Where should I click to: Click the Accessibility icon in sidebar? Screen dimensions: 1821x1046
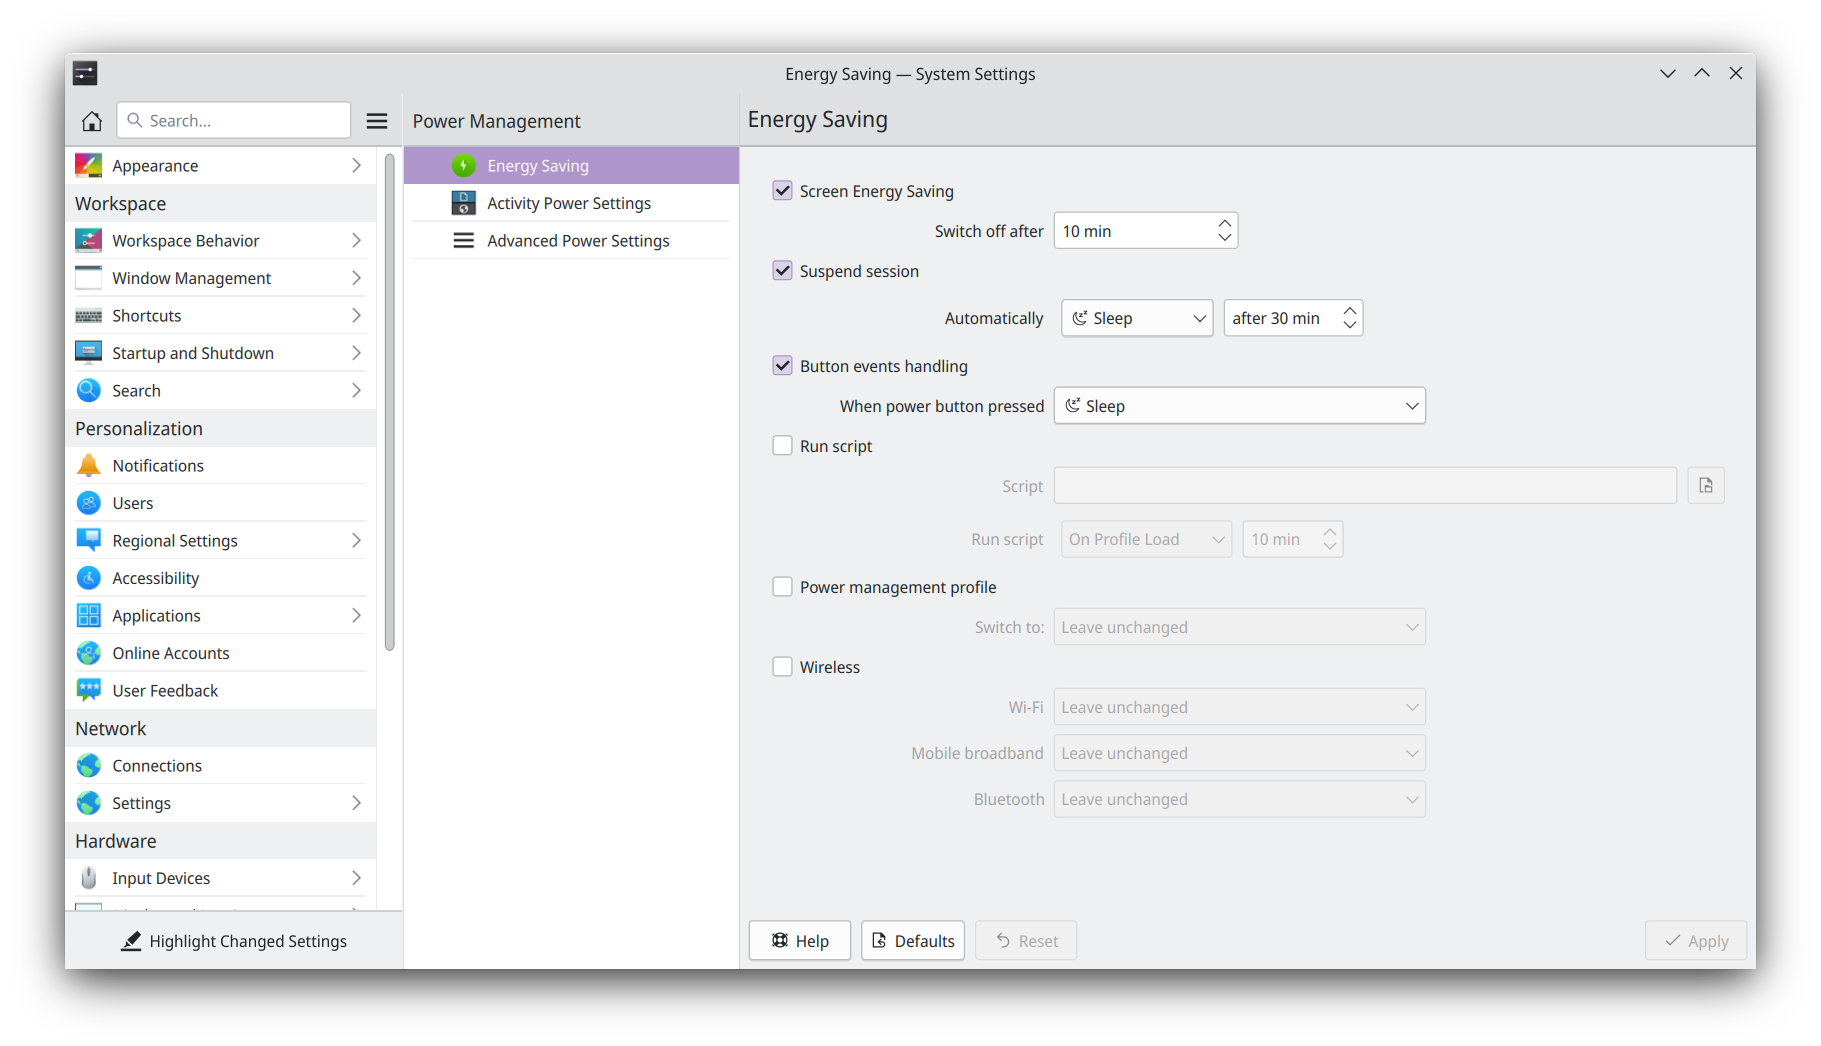coord(89,578)
